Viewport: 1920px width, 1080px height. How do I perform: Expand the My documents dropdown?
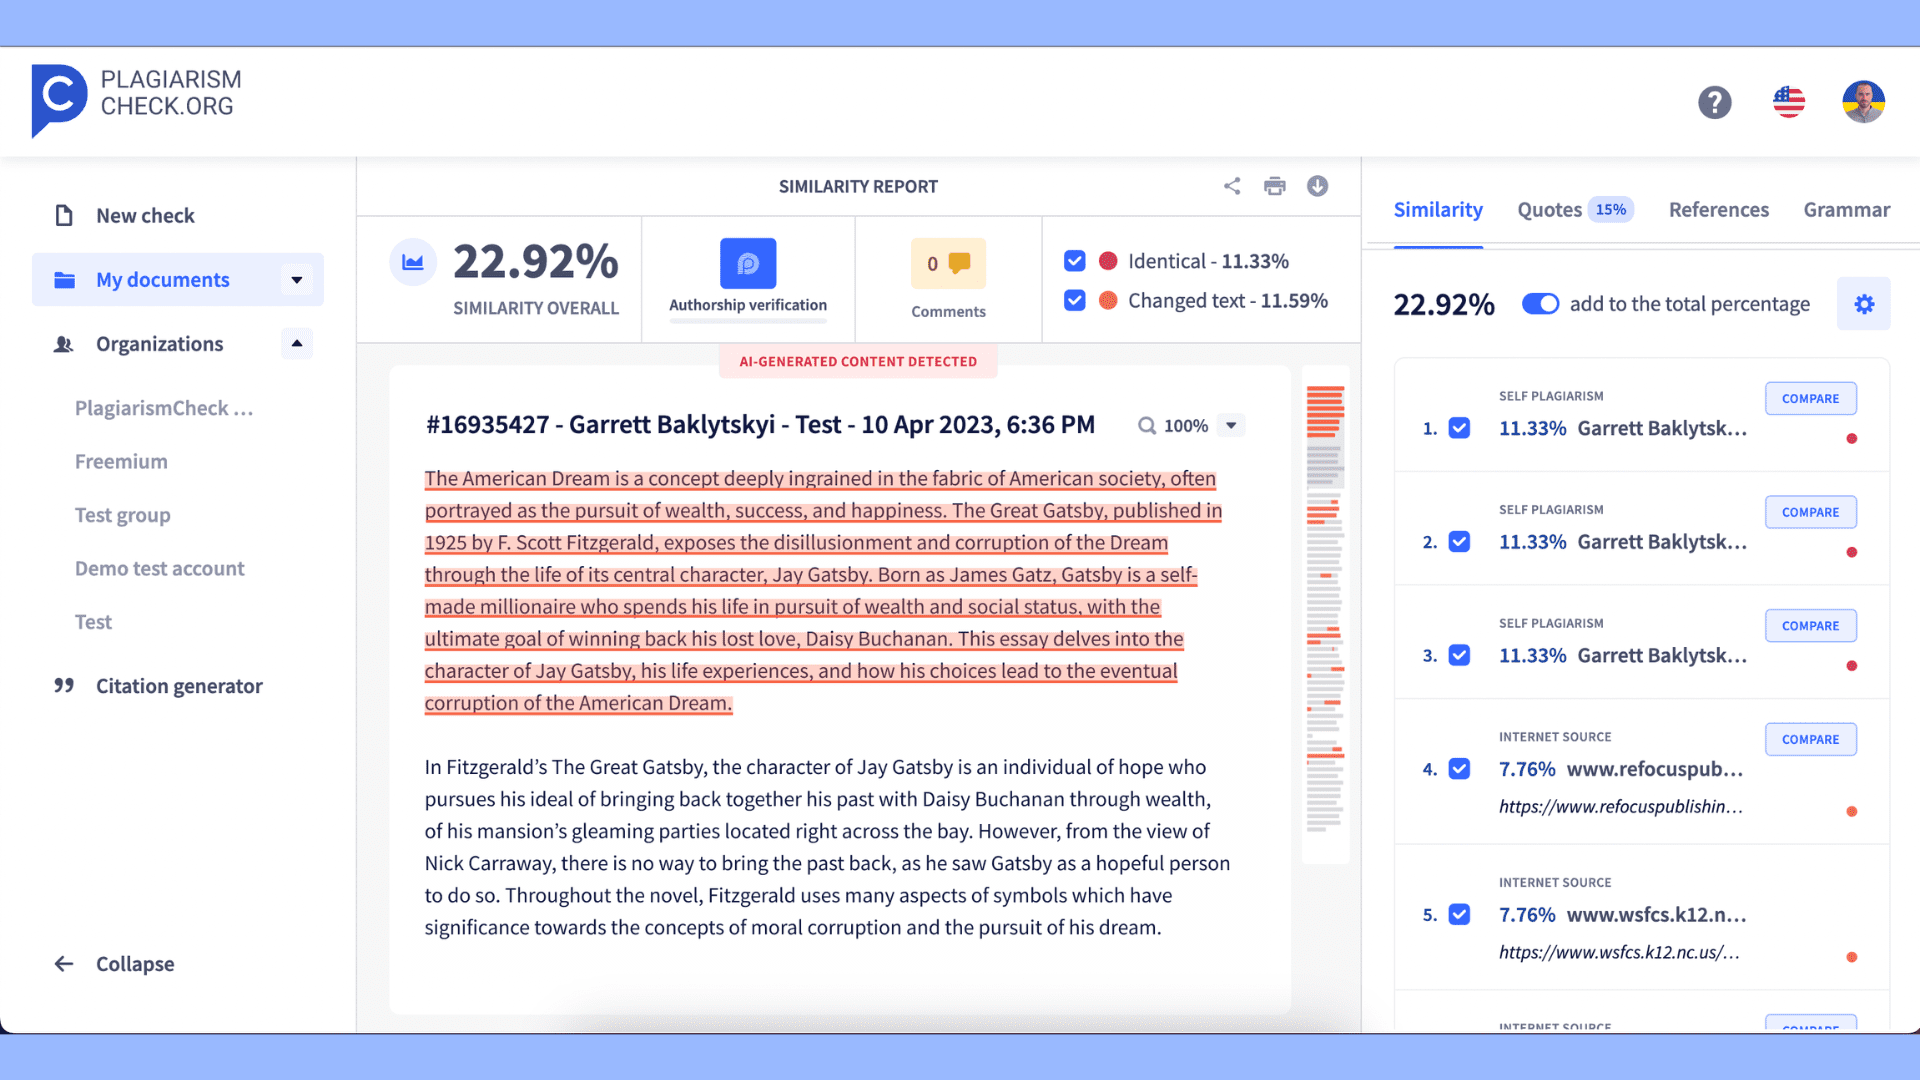[295, 278]
